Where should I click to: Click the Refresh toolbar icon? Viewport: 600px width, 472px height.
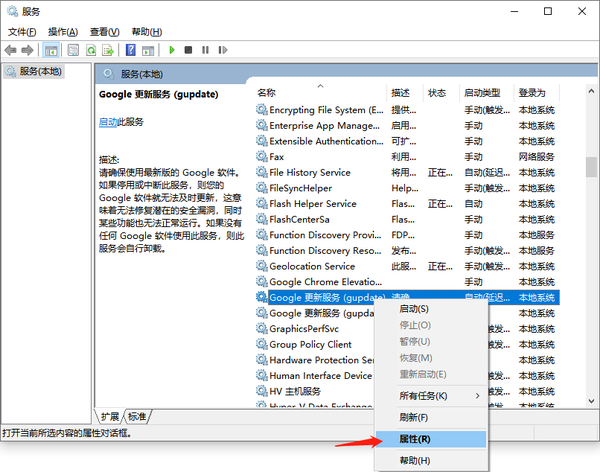coord(91,50)
